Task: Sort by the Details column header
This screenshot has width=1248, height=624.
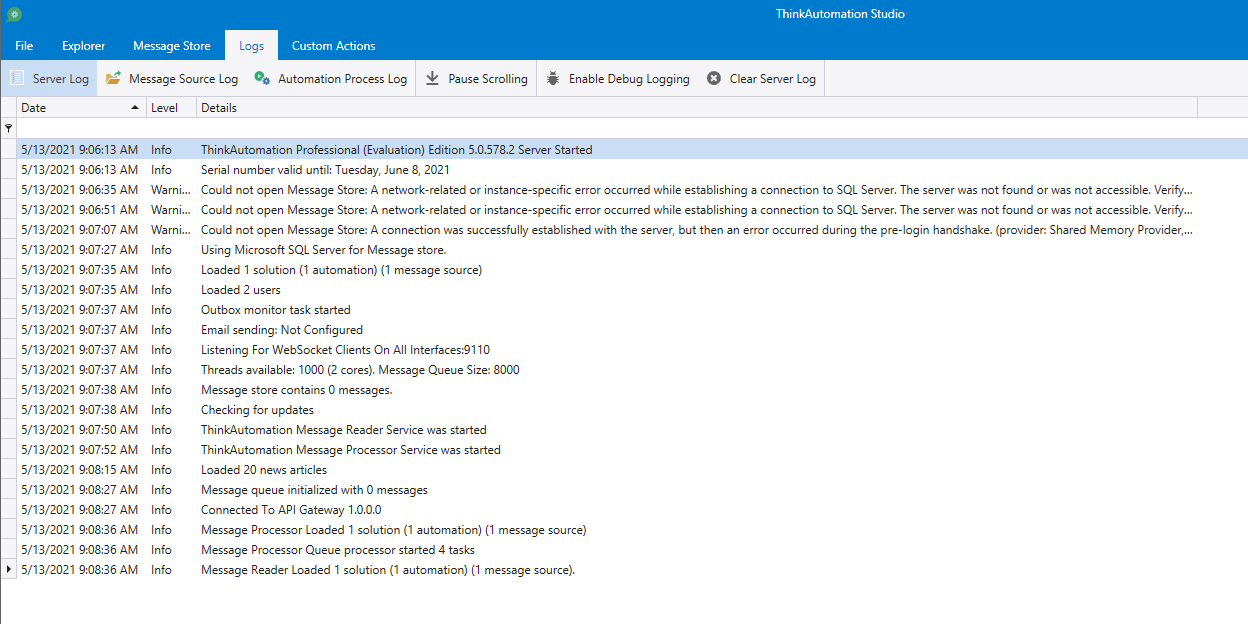Action: click(x=697, y=107)
